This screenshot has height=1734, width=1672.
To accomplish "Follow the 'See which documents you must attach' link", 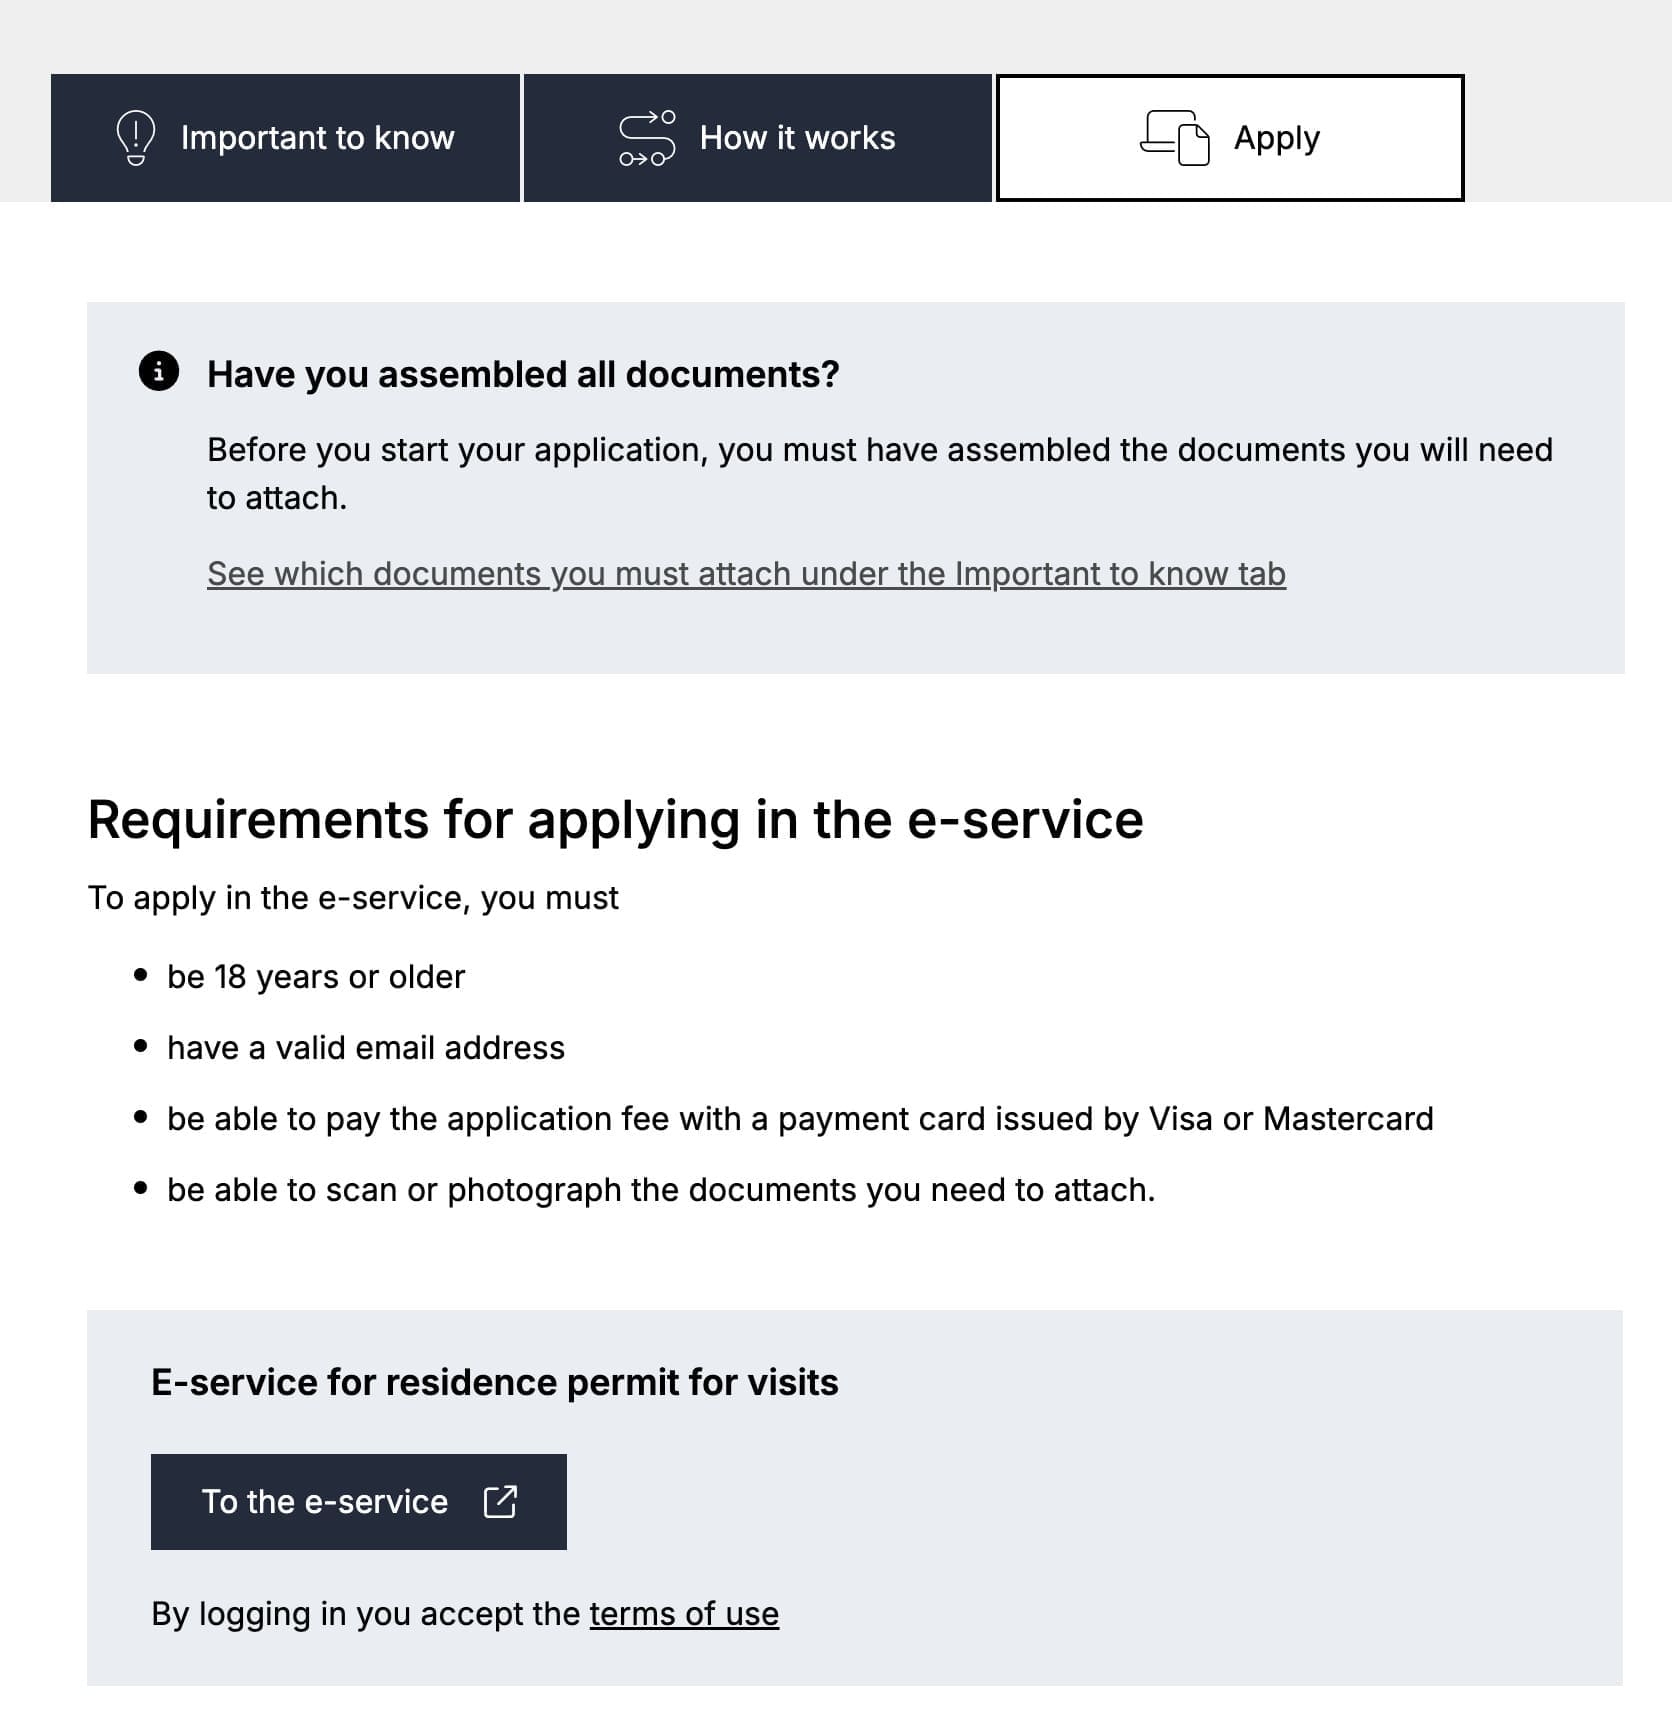I will click(x=746, y=574).
